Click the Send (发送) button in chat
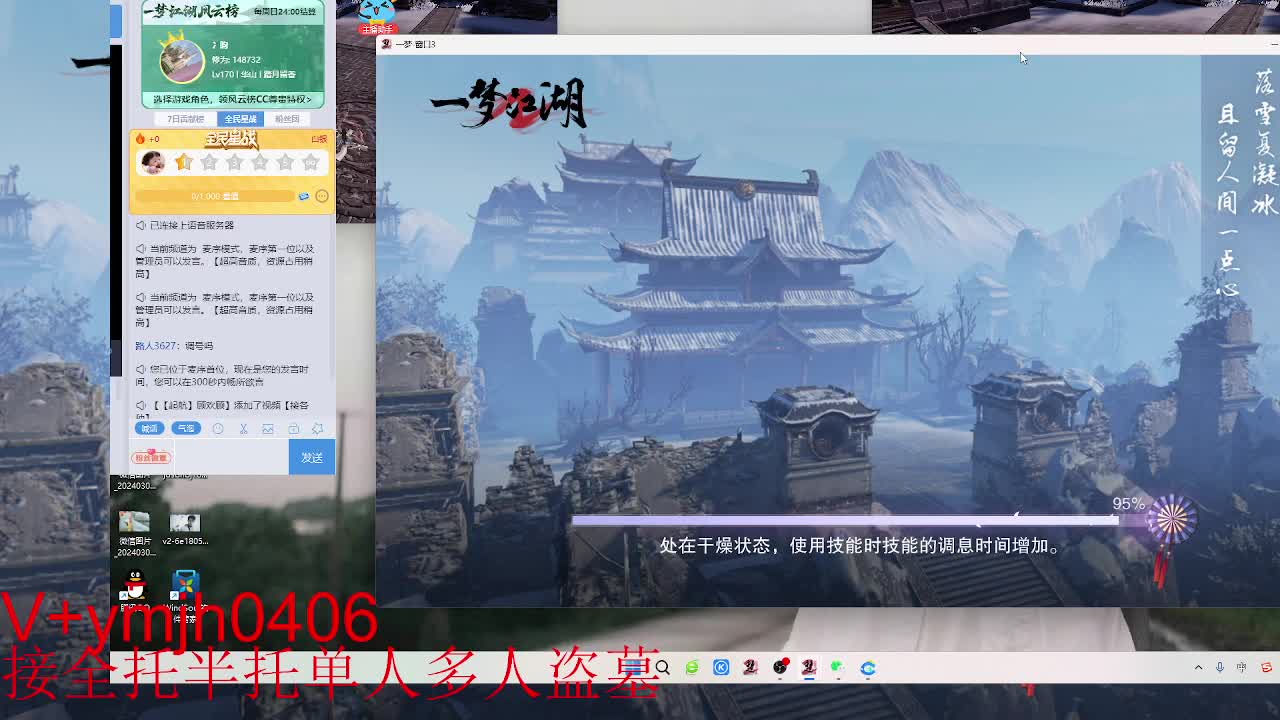 (312, 457)
